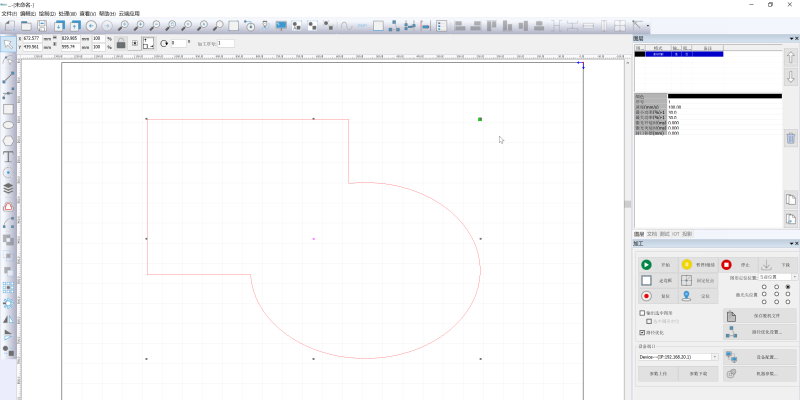The height and width of the screenshot is (400, 800).
Task: Click the yellow Pause/Continue button
Action: (x=698, y=265)
